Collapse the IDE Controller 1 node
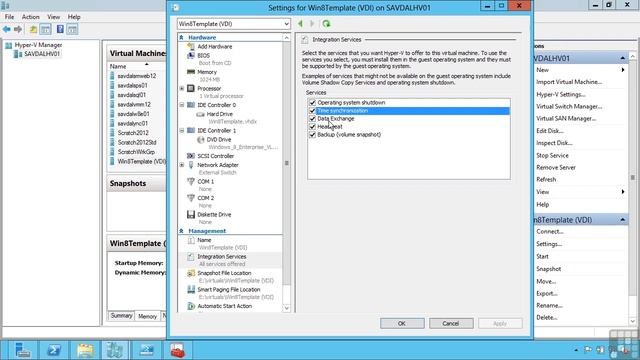The height and width of the screenshot is (360, 640). pos(182,131)
